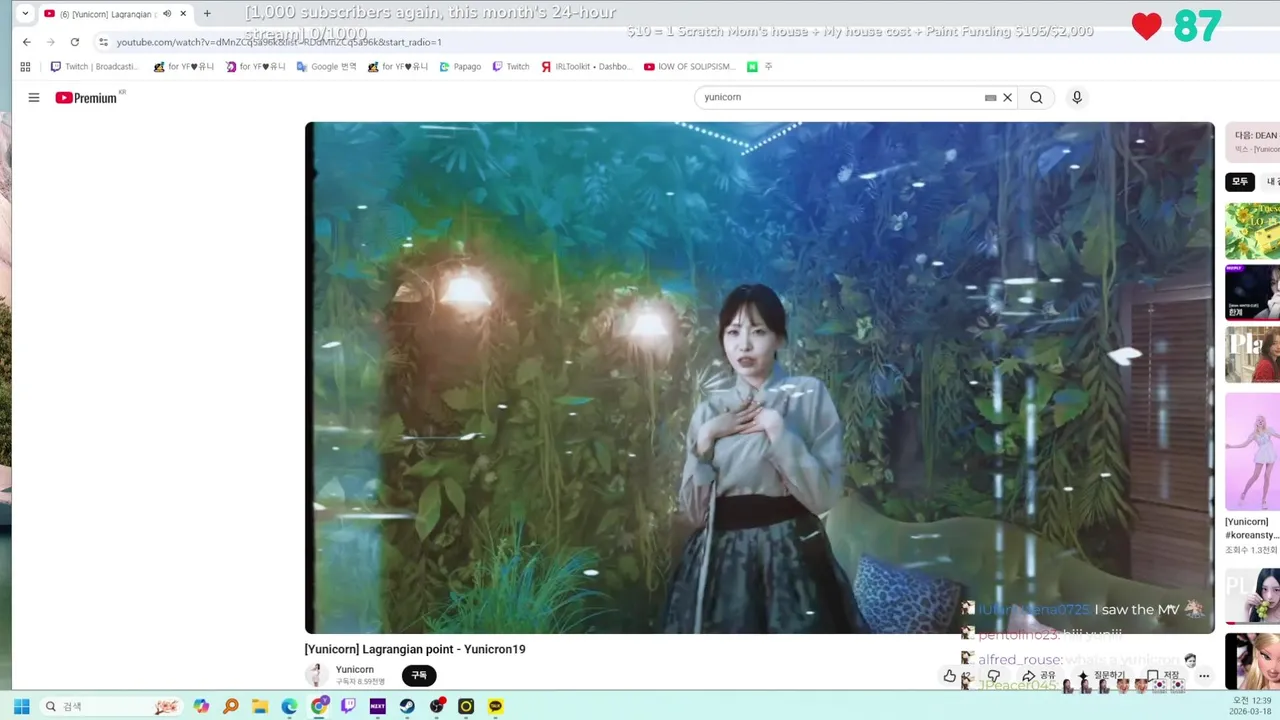Open IOW OF SOLIPSISM bookmark

(x=690, y=67)
